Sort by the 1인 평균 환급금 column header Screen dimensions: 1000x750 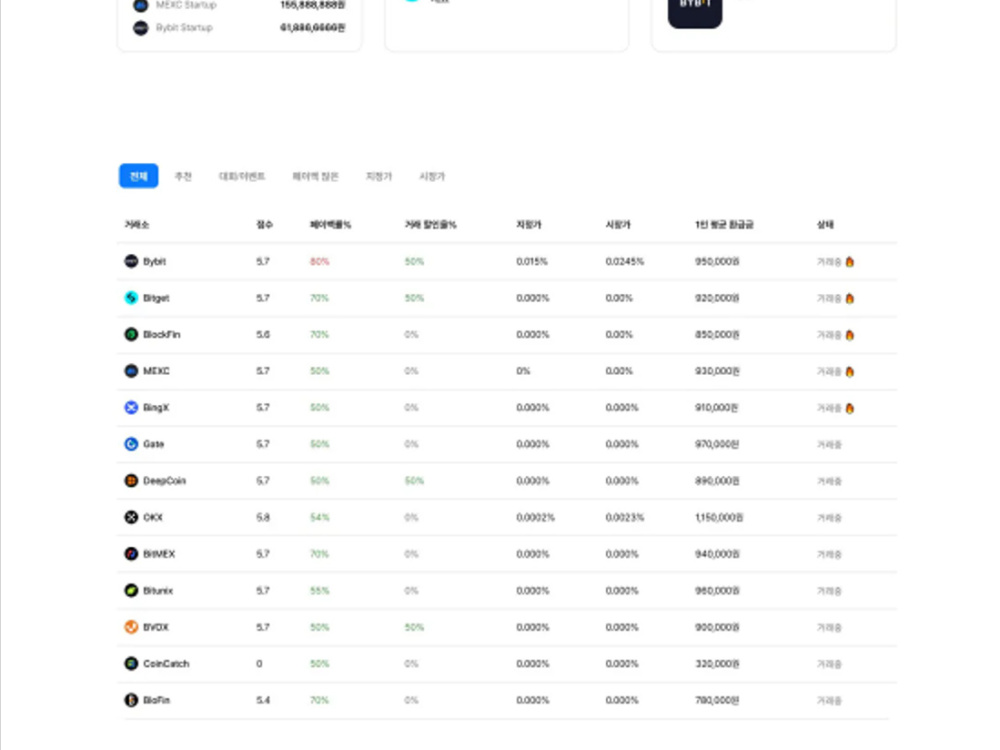point(724,224)
